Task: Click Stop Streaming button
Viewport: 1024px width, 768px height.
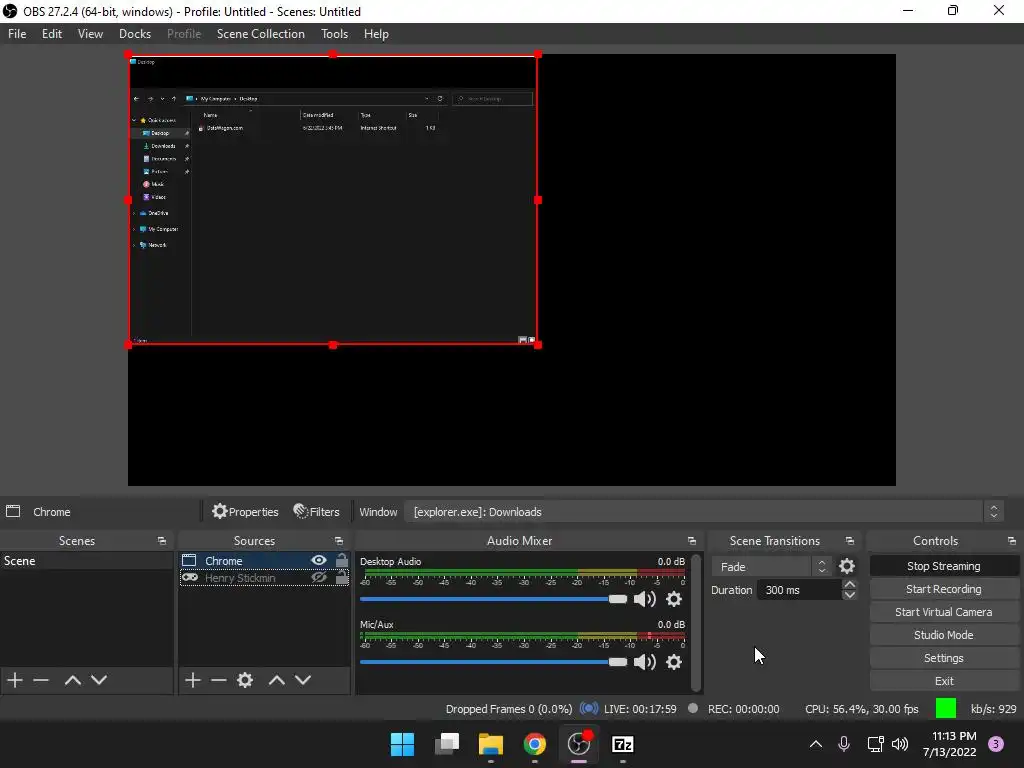Action: click(x=944, y=566)
